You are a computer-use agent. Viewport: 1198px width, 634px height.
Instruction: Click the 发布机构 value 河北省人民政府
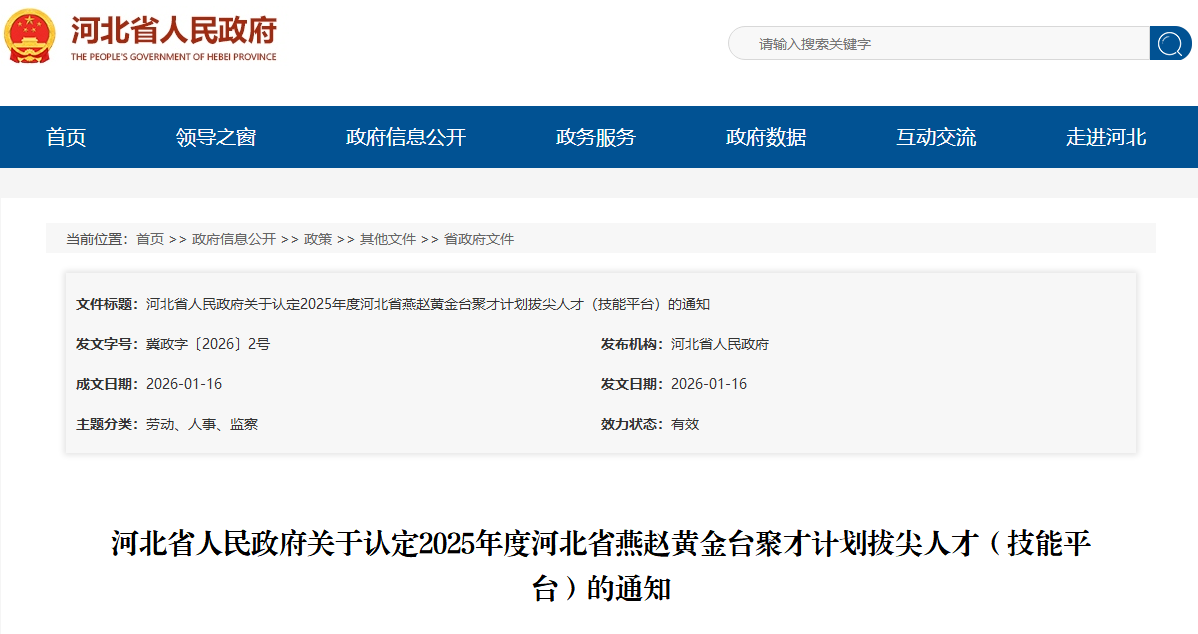[x=720, y=344]
